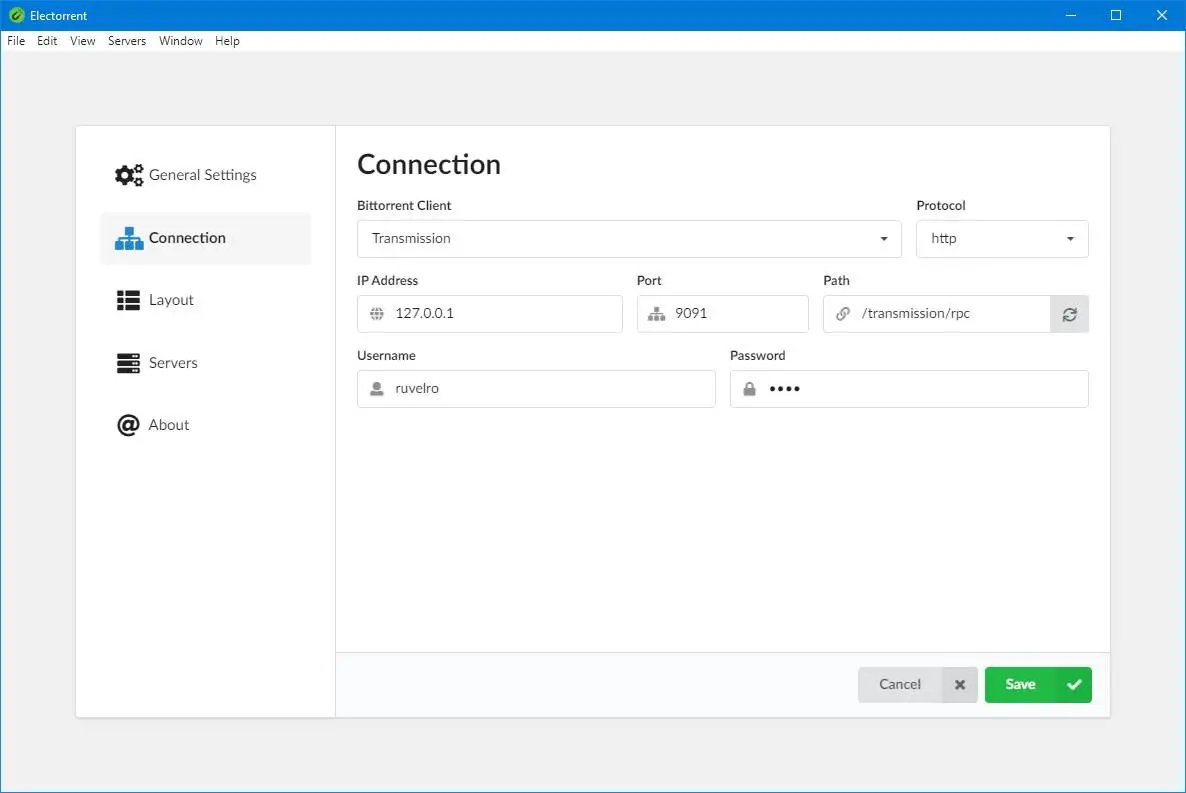Click the Cancel button
This screenshot has height=793, width=1186.
coord(917,685)
